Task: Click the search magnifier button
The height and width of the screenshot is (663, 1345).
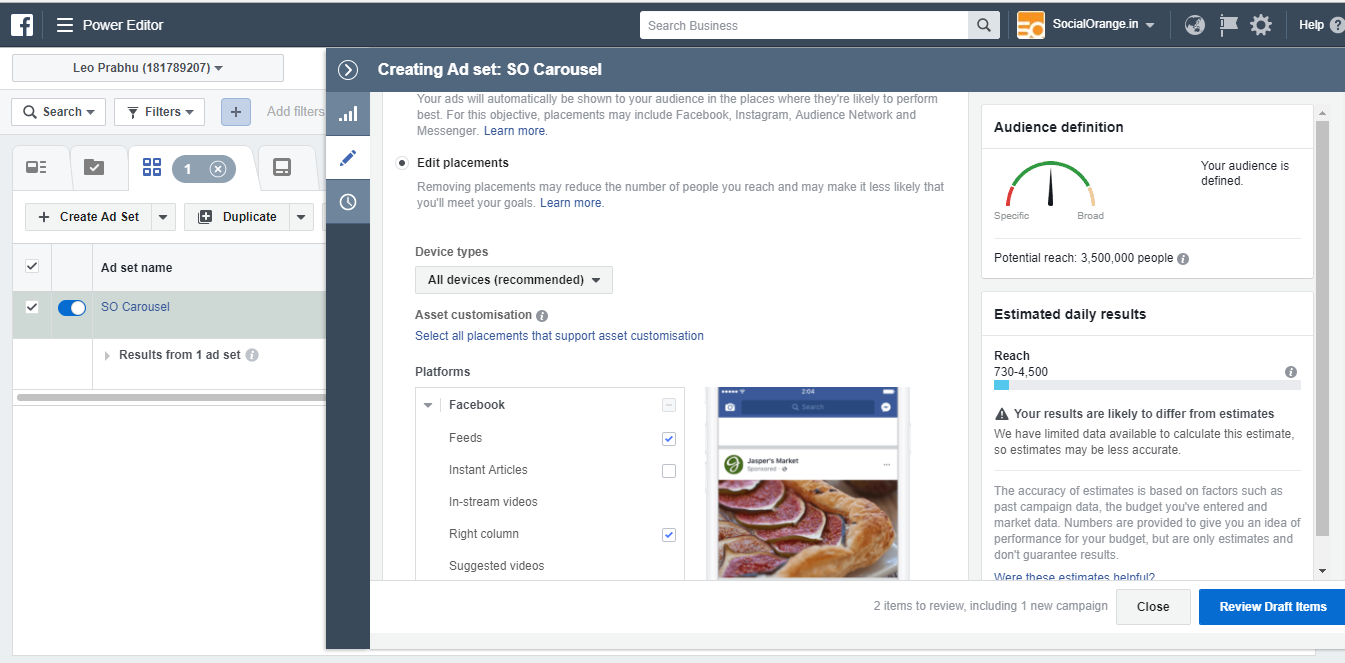Action: pyautogui.click(x=984, y=25)
